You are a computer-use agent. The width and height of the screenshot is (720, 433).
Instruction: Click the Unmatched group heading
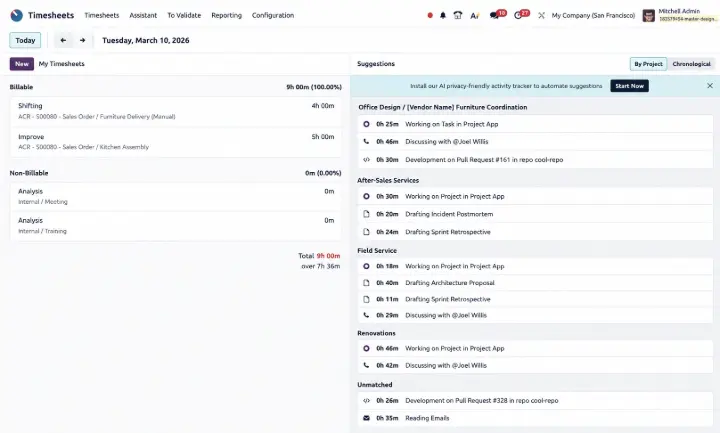click(x=375, y=385)
